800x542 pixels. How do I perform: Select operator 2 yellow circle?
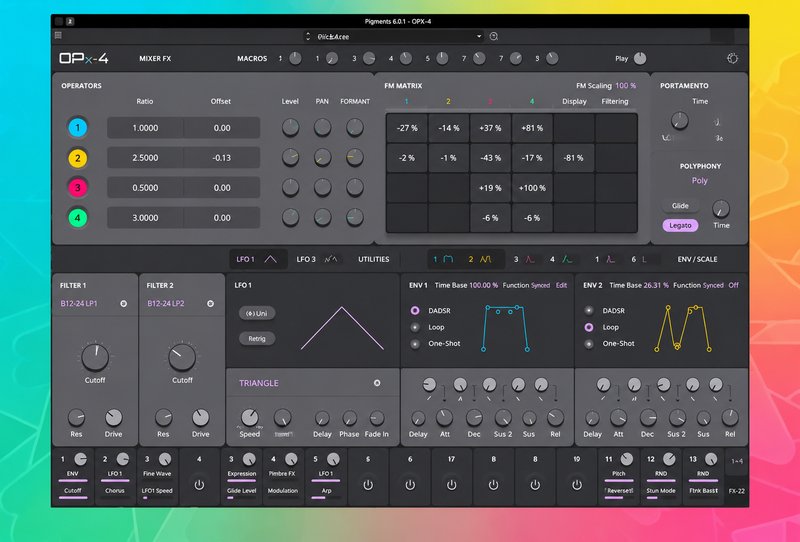(78, 158)
